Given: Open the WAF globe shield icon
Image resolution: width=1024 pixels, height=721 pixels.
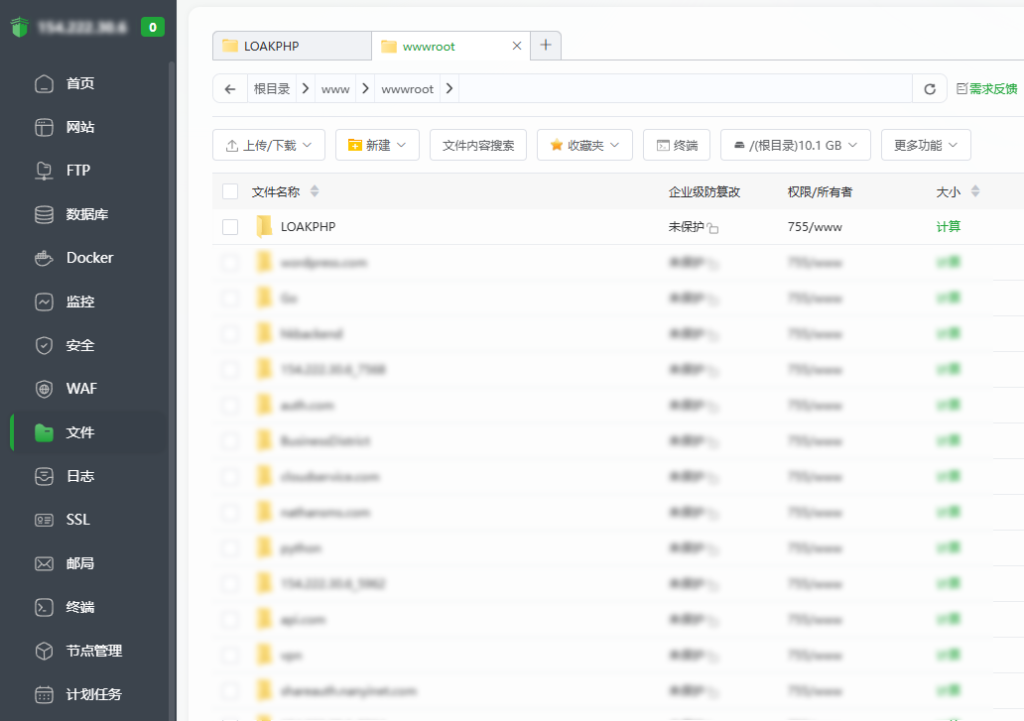Looking at the screenshot, I should [x=44, y=389].
